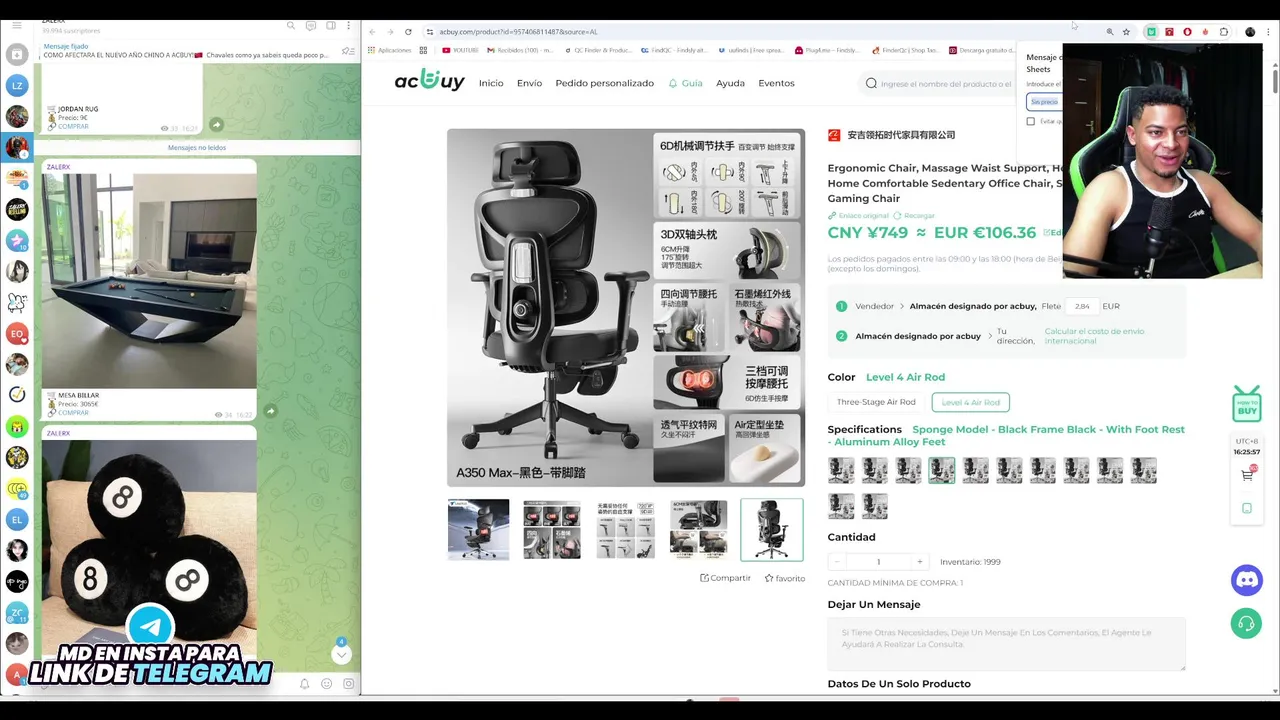Image resolution: width=1280 pixels, height=720 pixels.
Task: Select the highlighted fourth specification swatch
Action: coord(941,470)
